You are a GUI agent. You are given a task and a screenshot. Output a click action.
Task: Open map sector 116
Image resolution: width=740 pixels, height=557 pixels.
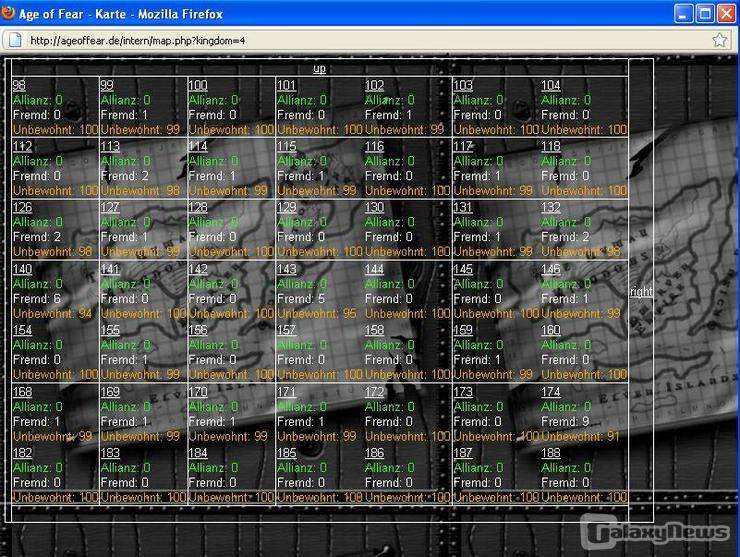click(x=374, y=146)
